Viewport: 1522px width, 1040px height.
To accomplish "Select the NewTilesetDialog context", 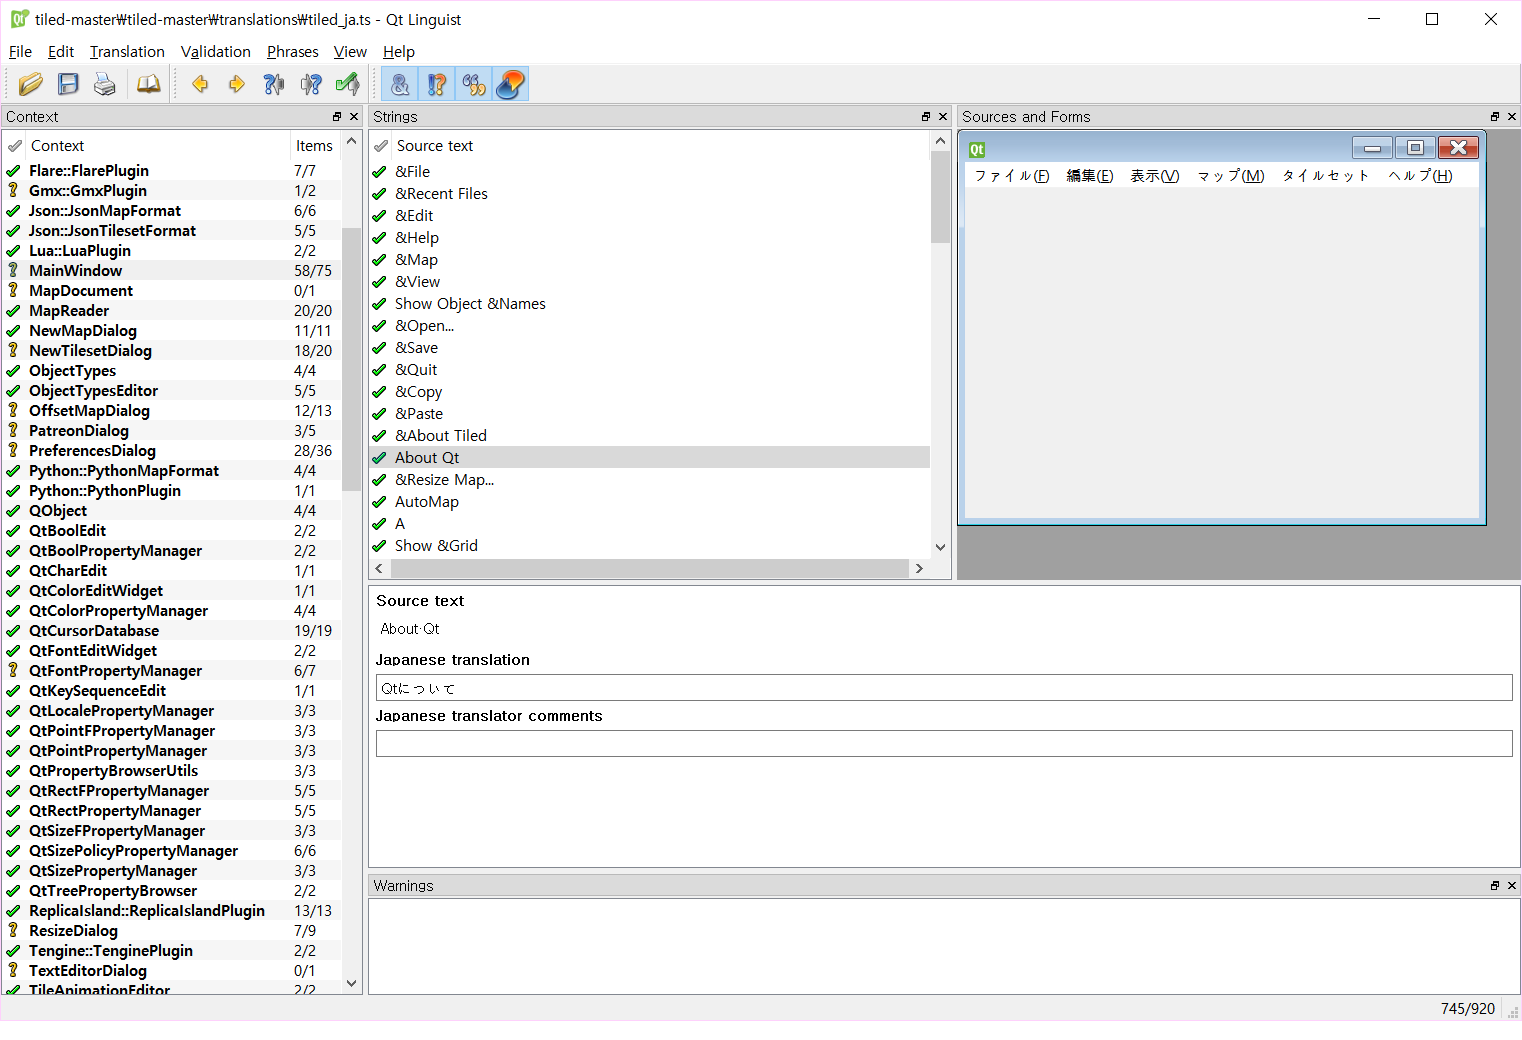I will [172, 351].
